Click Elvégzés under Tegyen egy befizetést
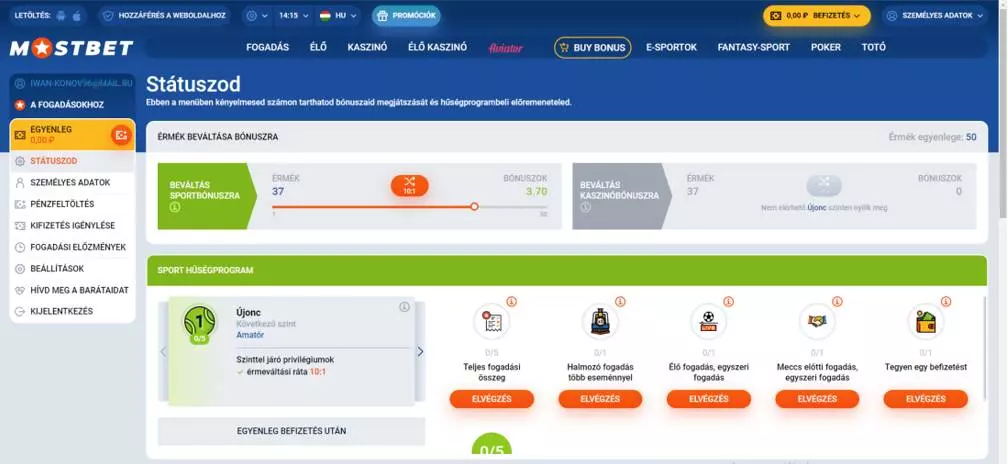 tap(926, 398)
